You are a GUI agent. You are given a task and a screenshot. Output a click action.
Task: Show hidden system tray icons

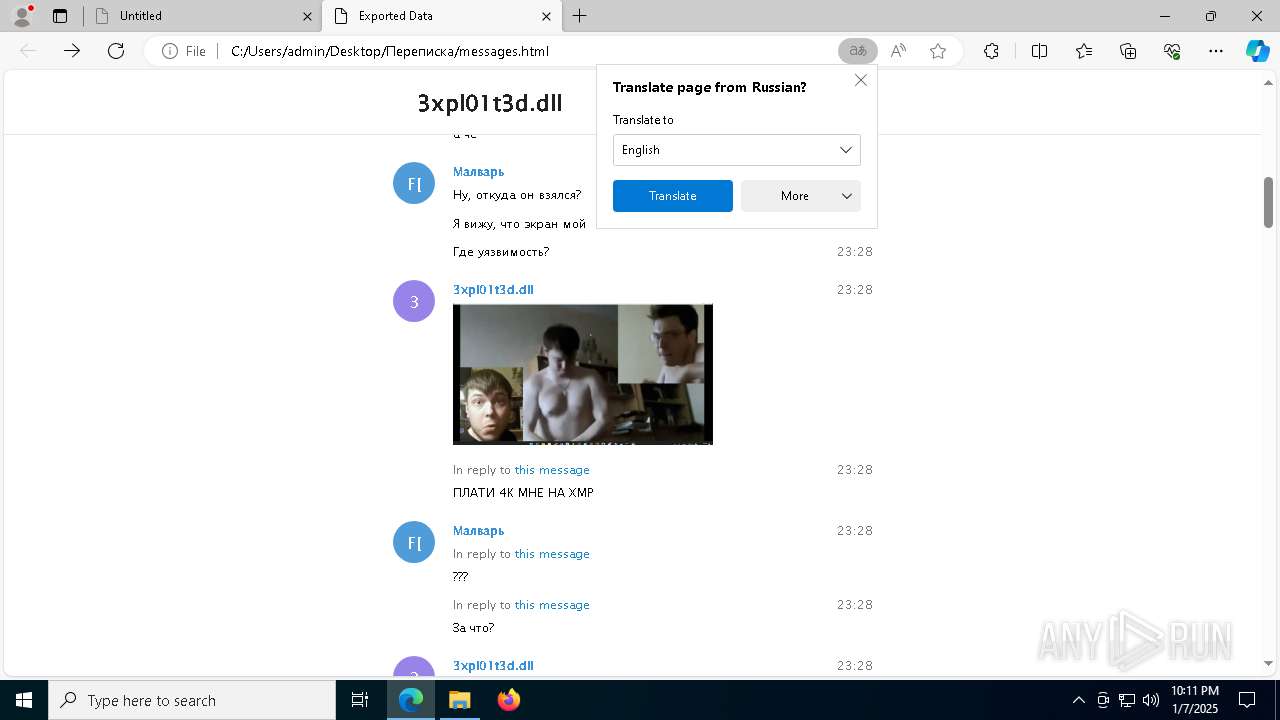[1078, 700]
